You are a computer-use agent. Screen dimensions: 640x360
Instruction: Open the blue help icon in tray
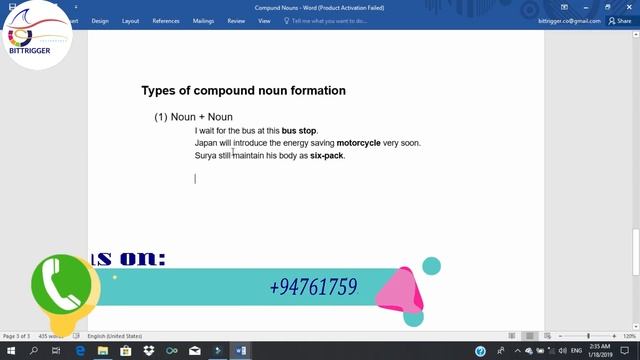pyautogui.click(x=480, y=351)
